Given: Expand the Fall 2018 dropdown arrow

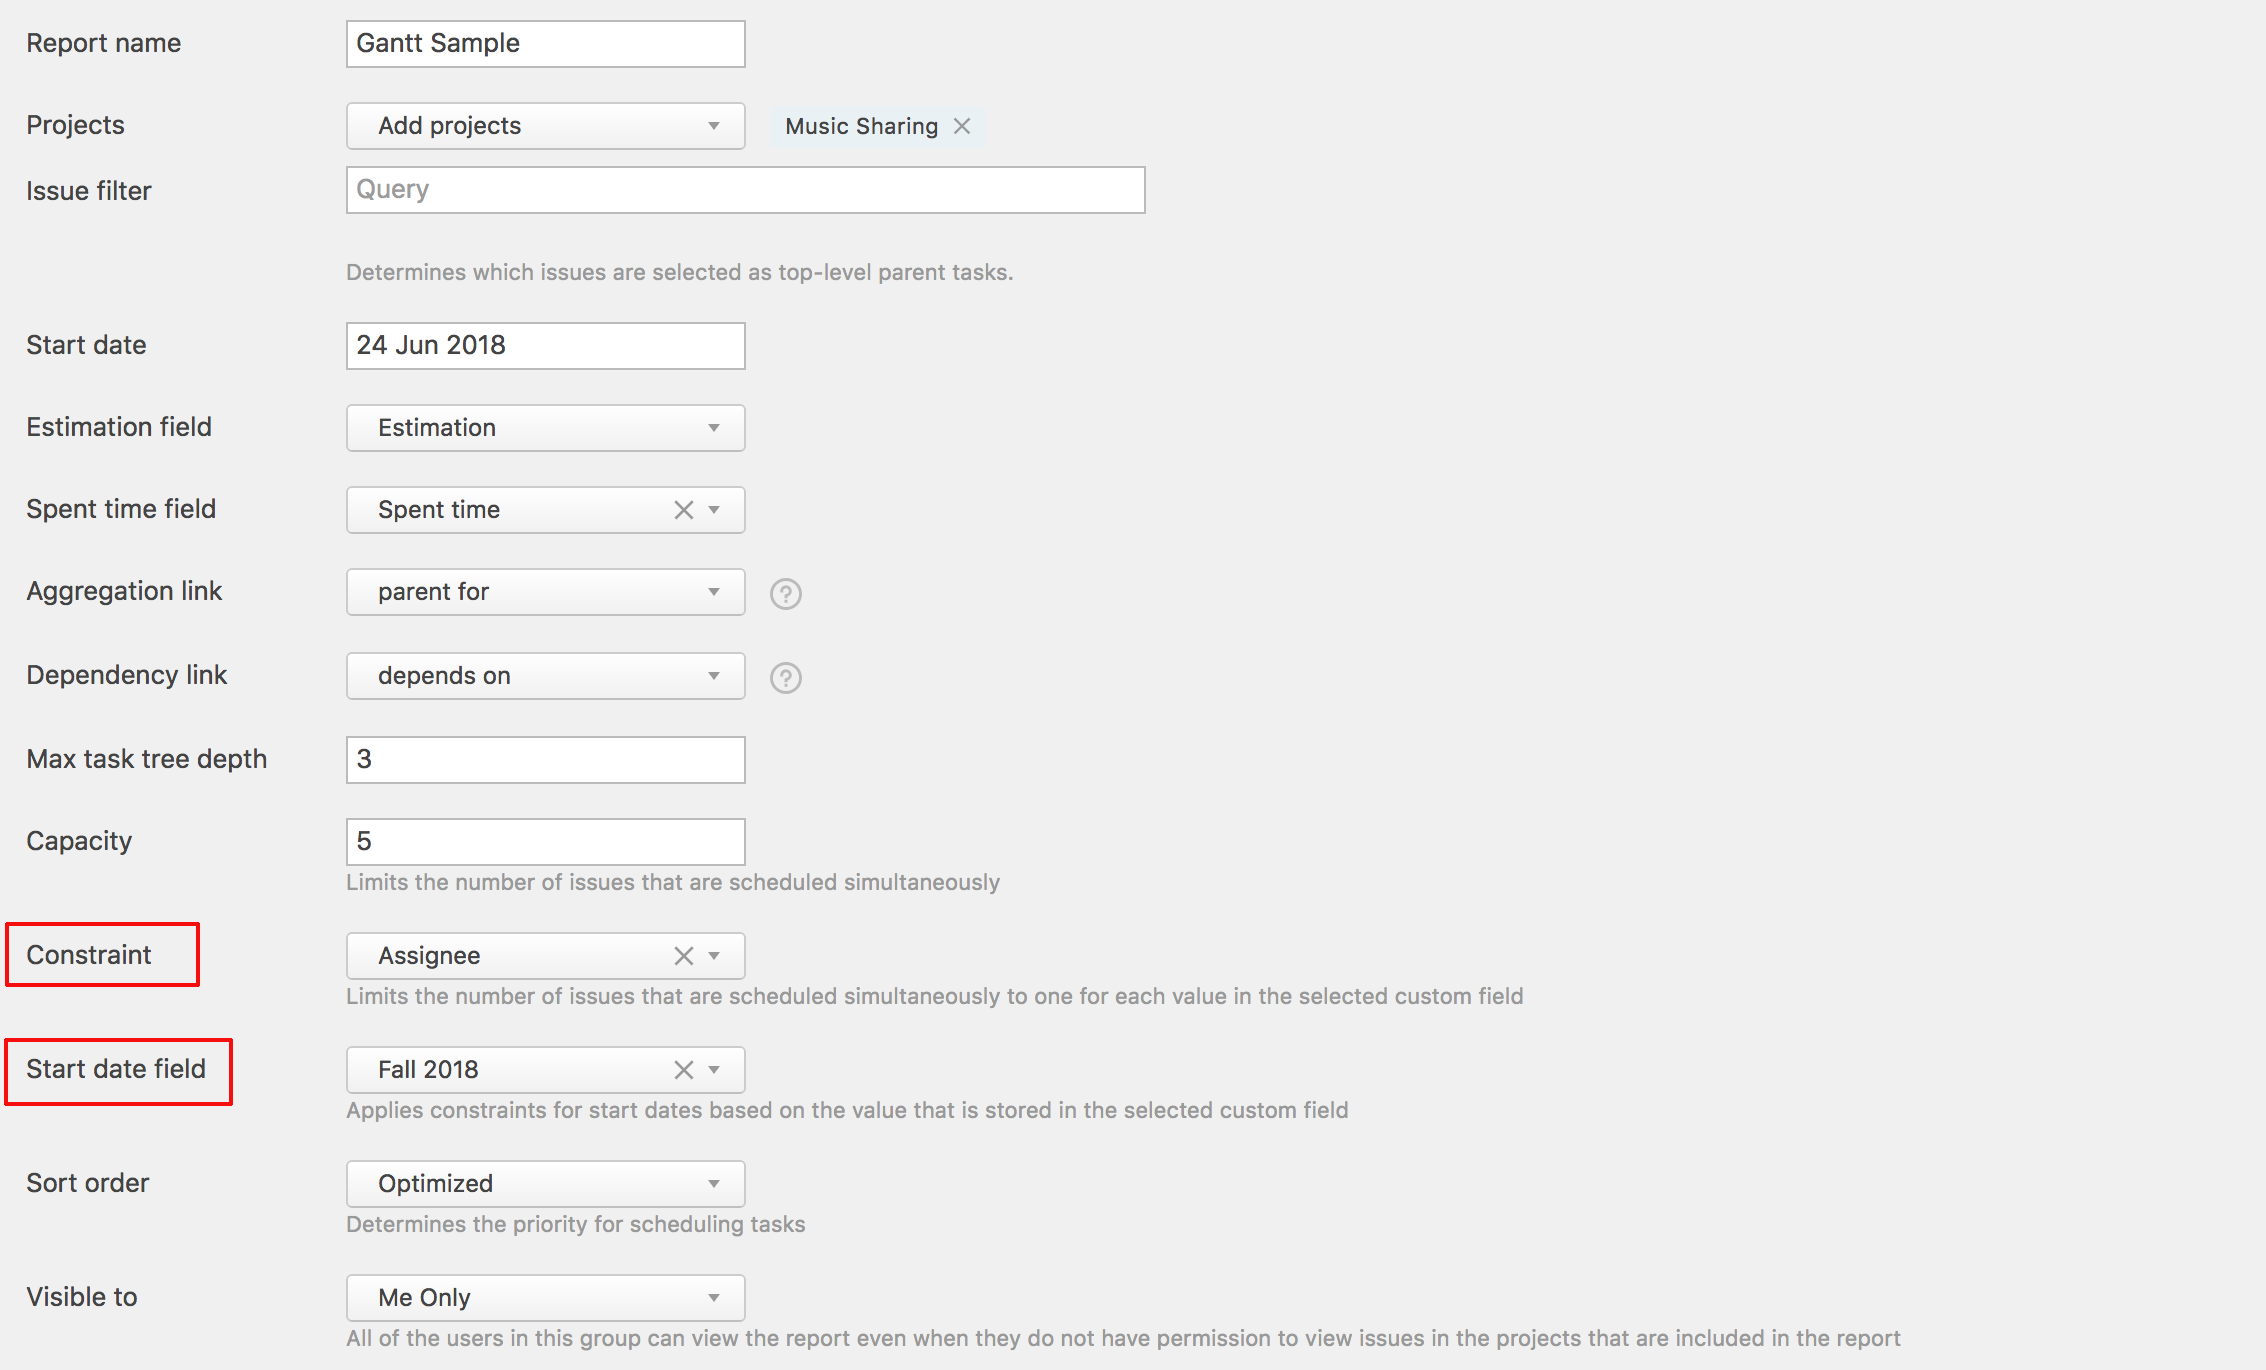Looking at the screenshot, I should (715, 1070).
